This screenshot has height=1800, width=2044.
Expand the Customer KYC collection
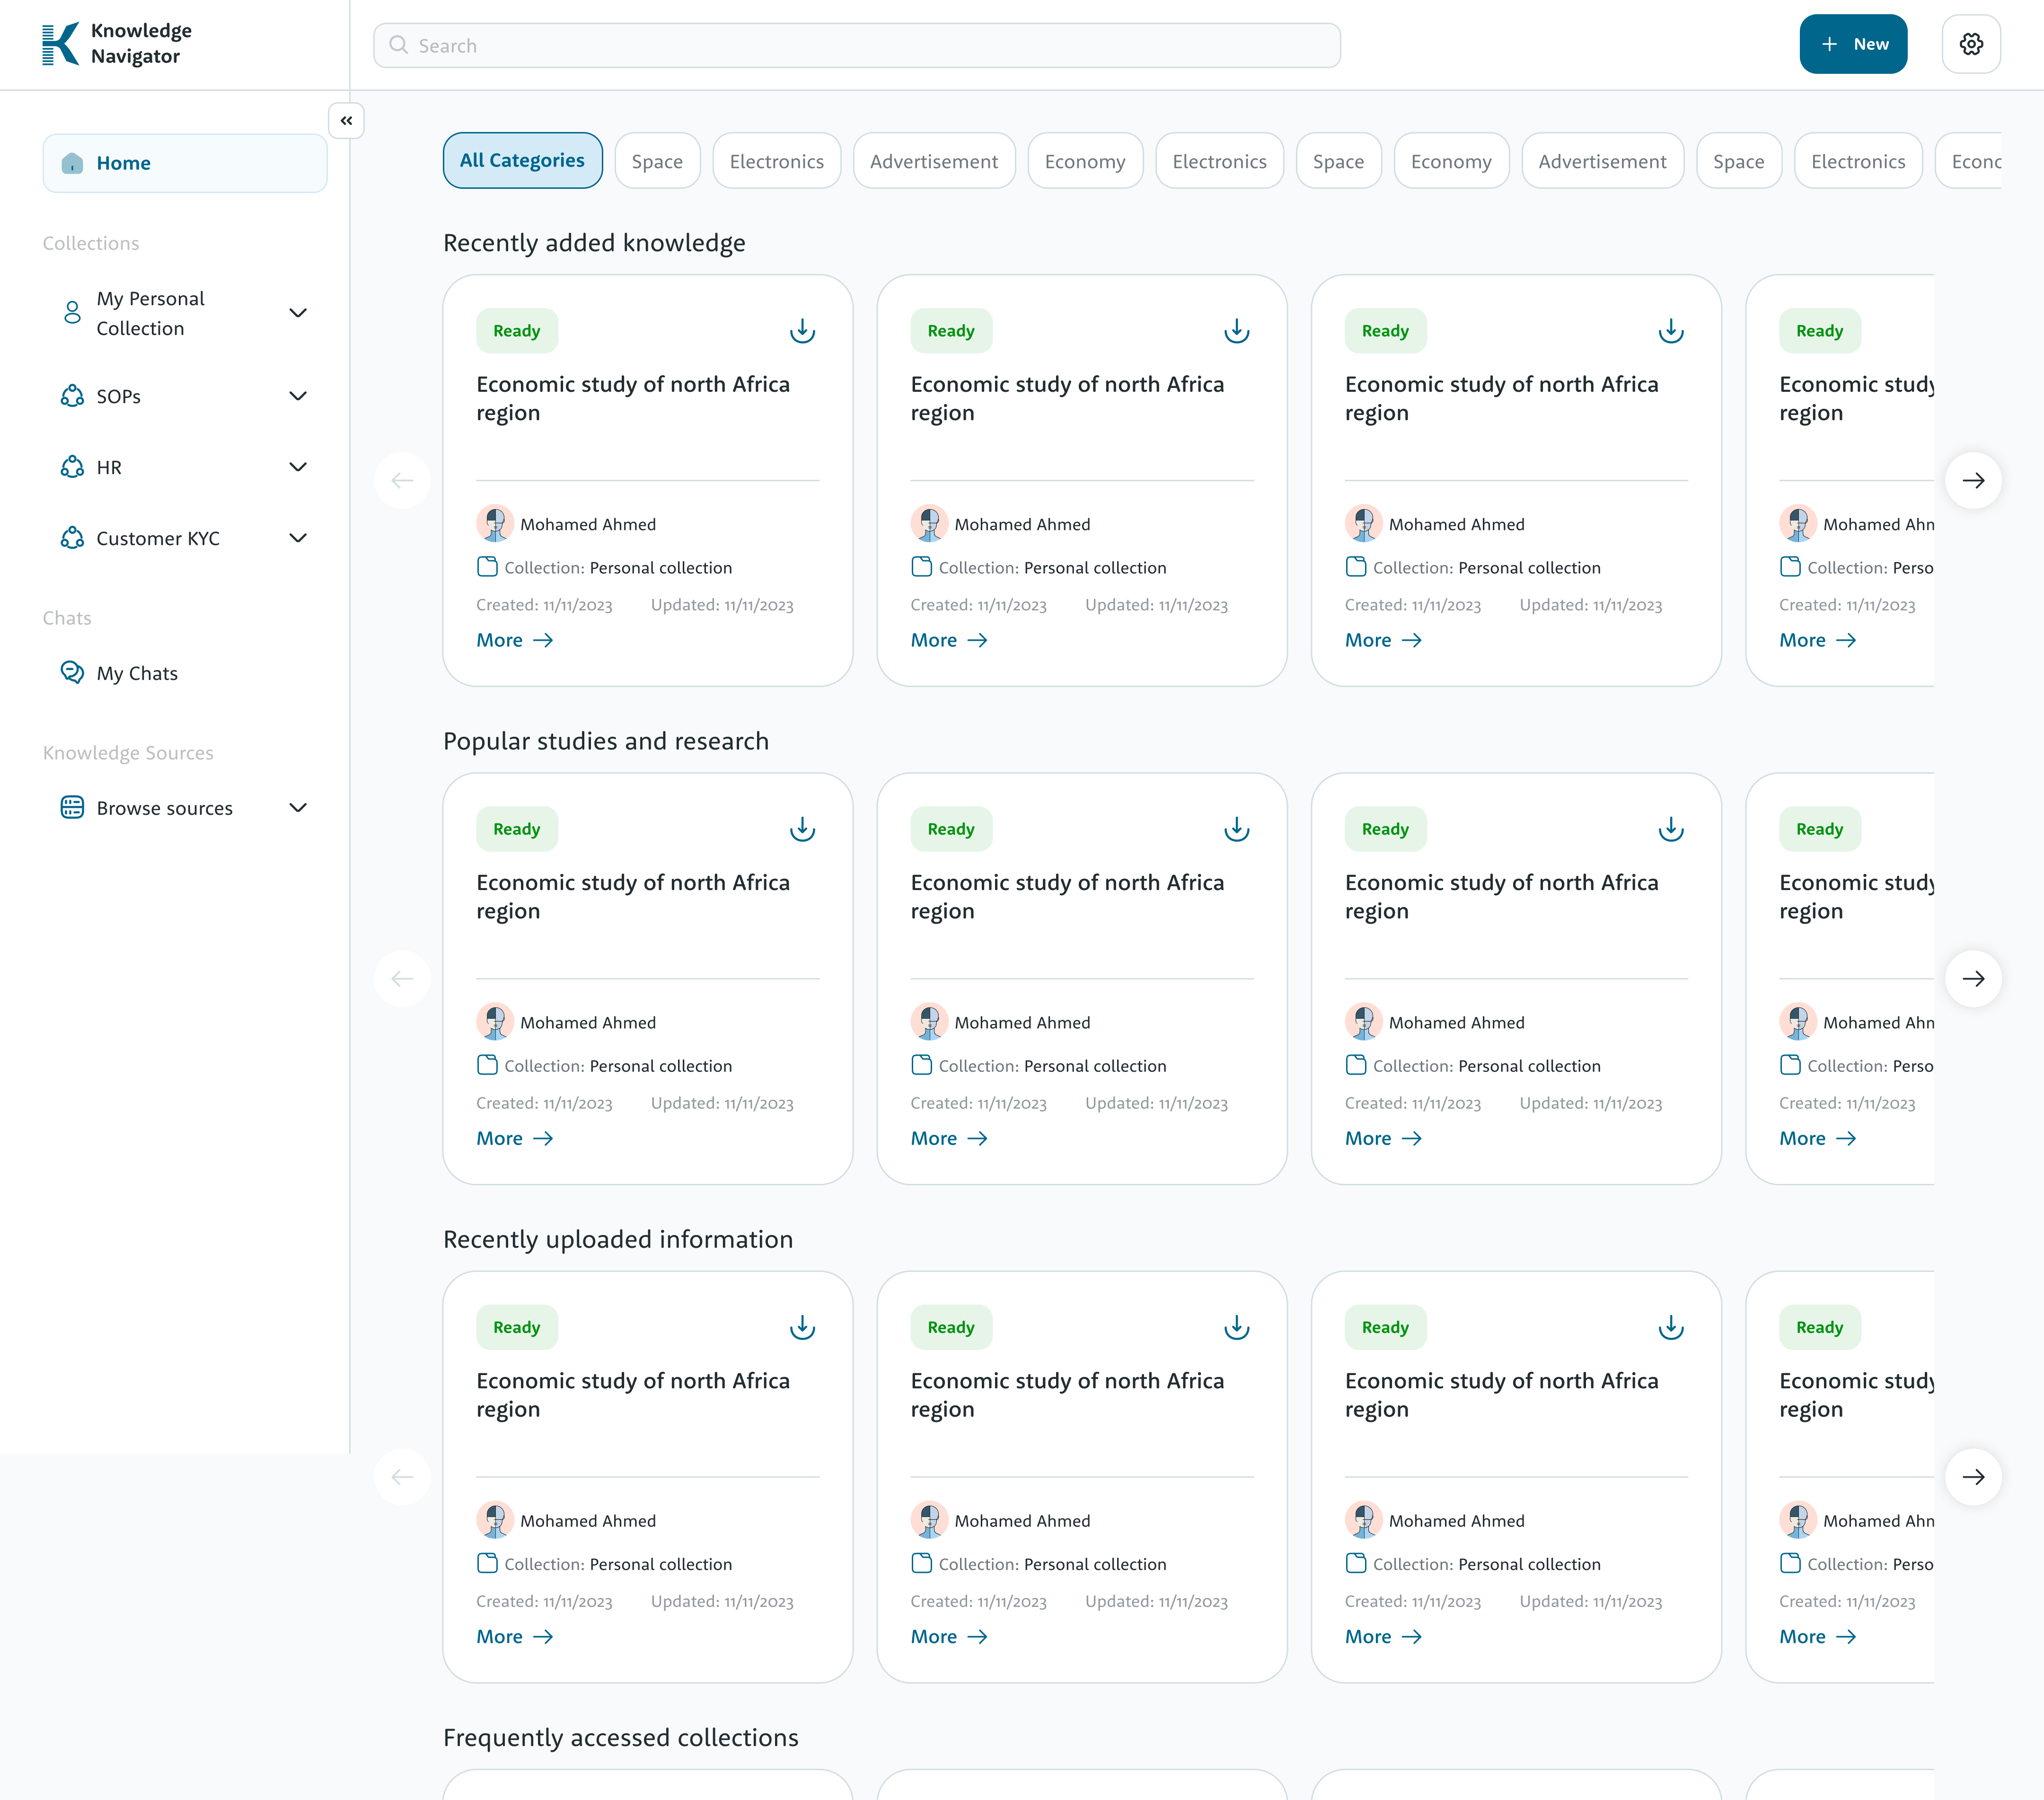click(x=298, y=538)
